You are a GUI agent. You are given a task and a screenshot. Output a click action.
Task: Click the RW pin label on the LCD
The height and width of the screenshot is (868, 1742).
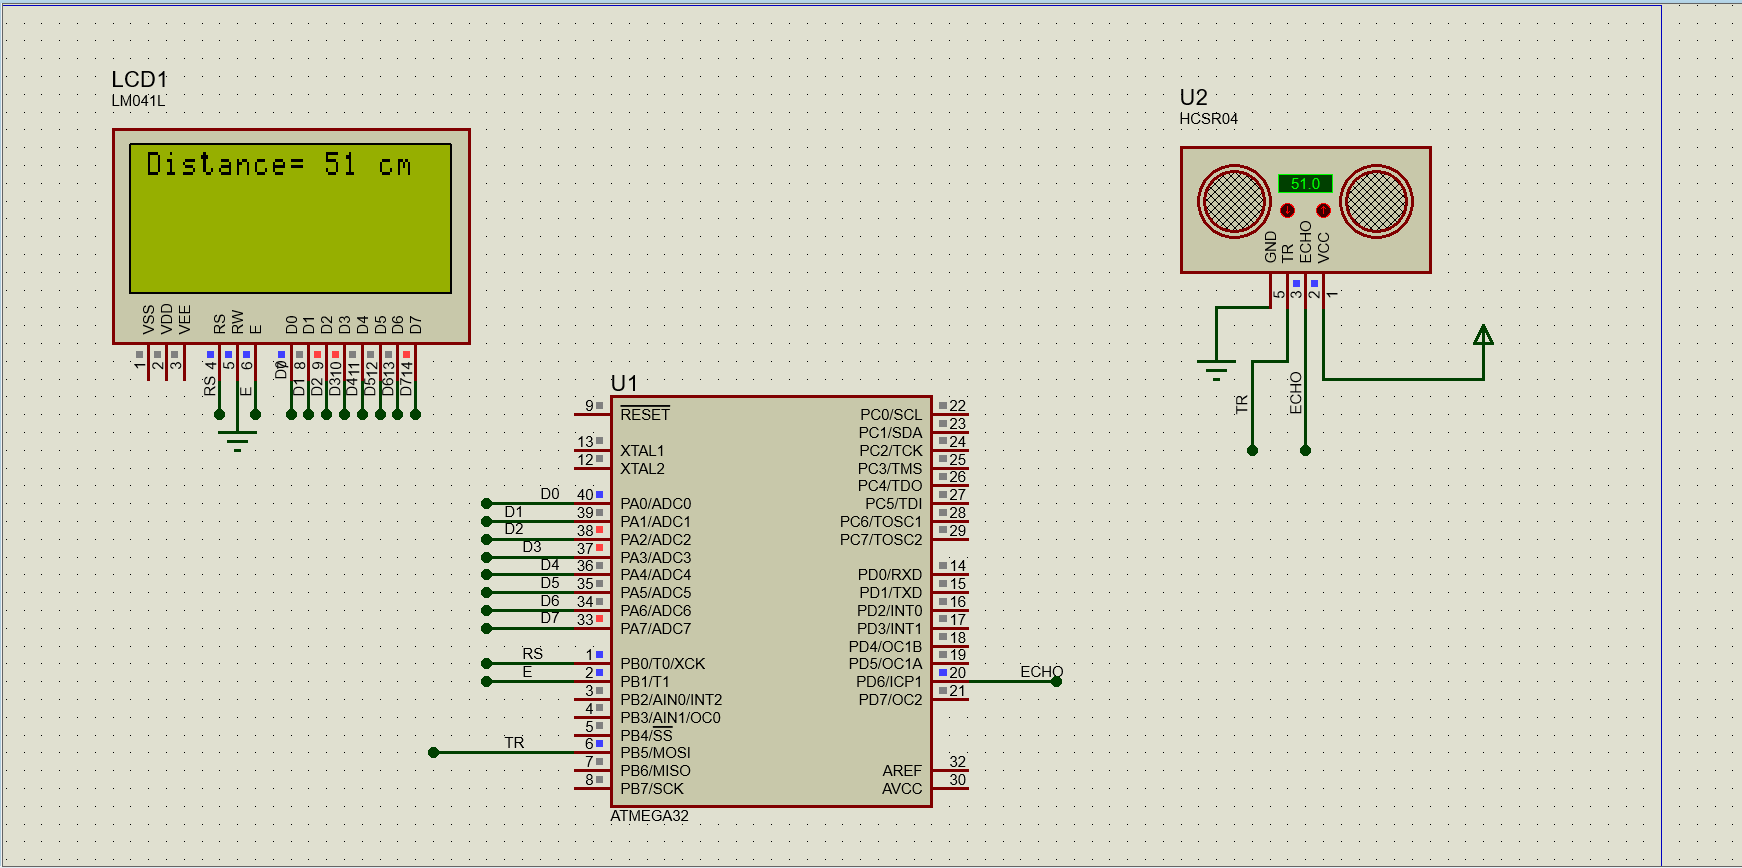pyautogui.click(x=238, y=322)
